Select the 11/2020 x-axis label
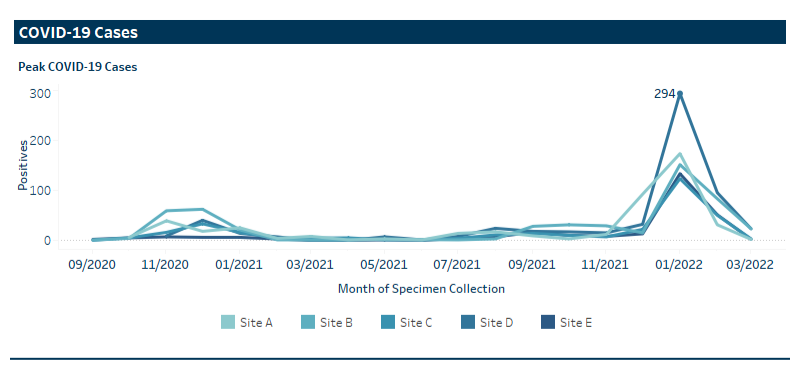This screenshot has width=800, height=368. (x=166, y=265)
